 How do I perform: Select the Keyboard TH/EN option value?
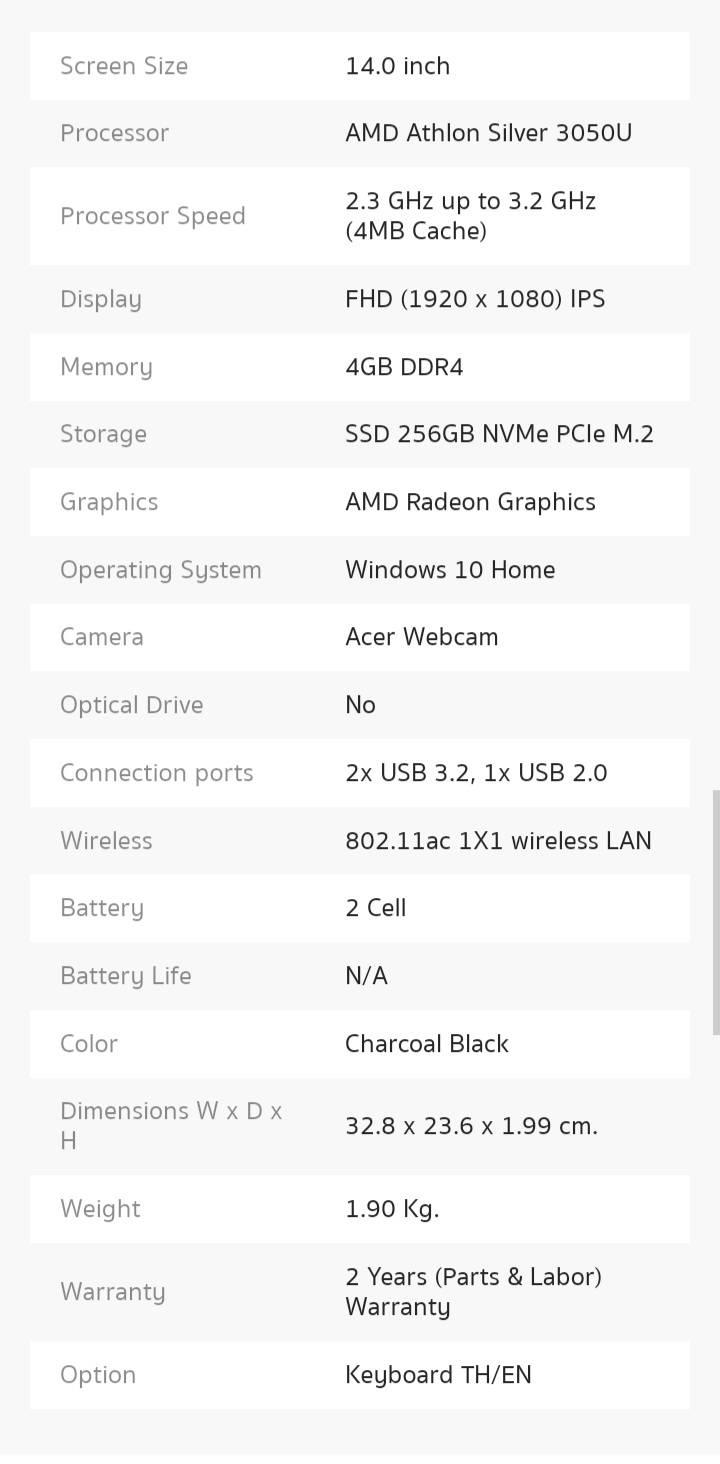438,1375
